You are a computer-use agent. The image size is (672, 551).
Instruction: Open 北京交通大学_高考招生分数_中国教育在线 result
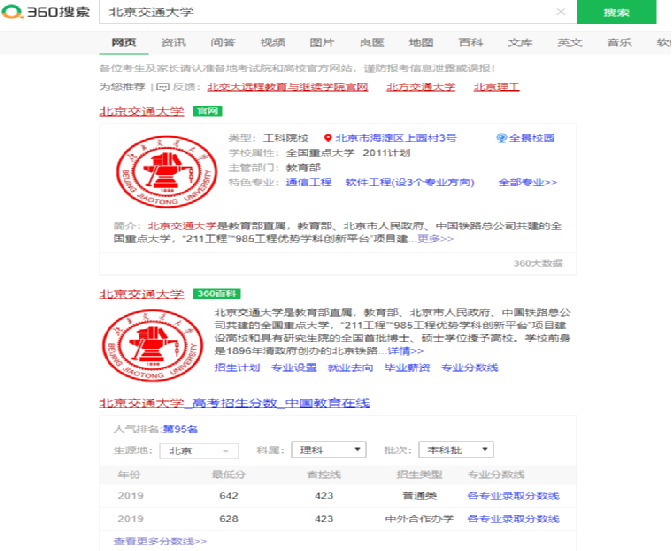point(234,403)
